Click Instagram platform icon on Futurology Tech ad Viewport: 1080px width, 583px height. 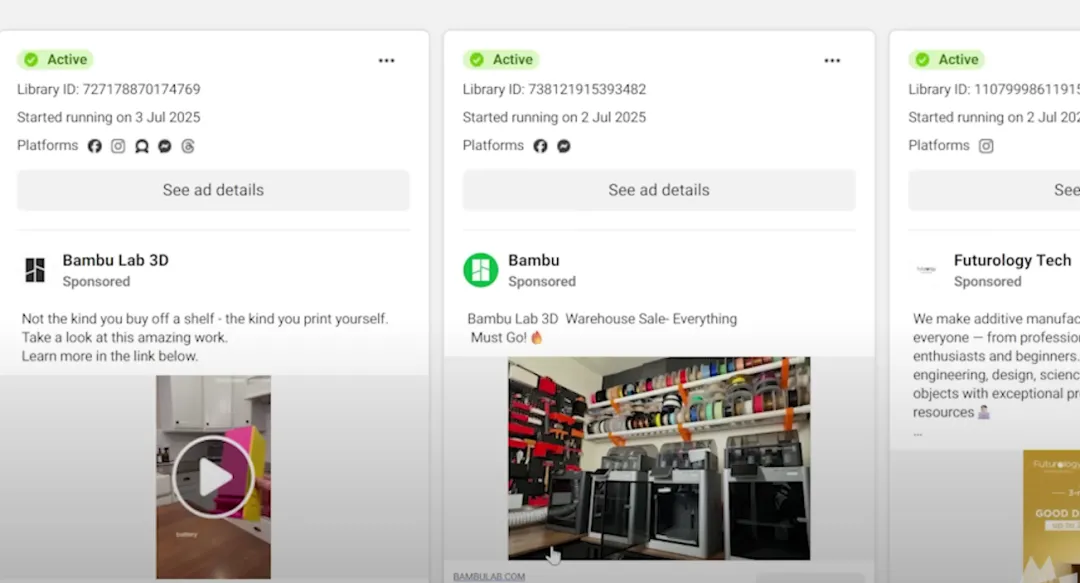tap(986, 146)
